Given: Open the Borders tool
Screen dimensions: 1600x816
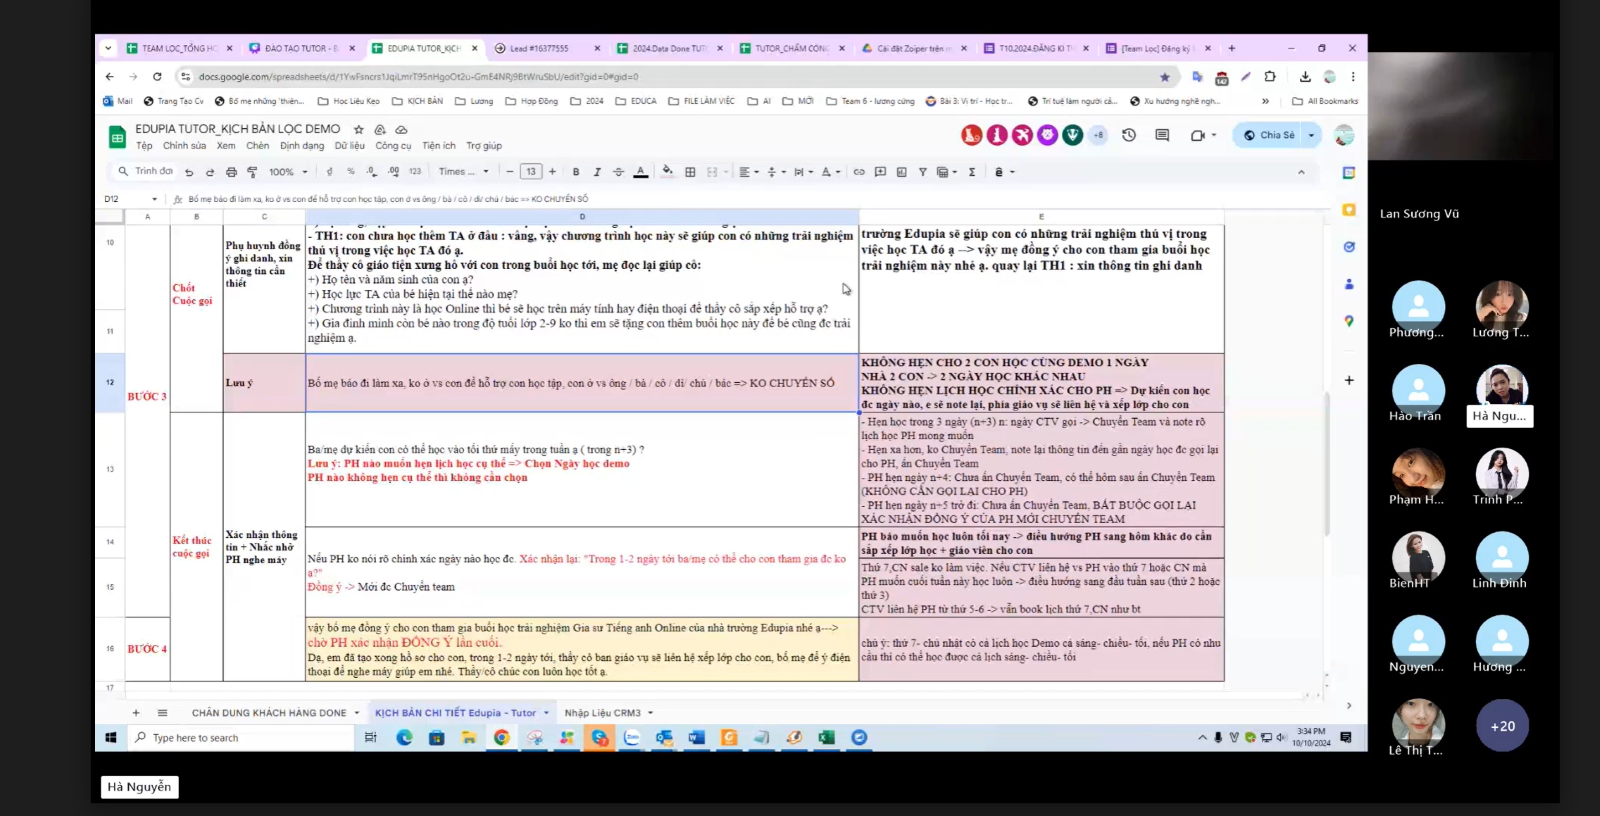Looking at the screenshot, I should tap(690, 172).
